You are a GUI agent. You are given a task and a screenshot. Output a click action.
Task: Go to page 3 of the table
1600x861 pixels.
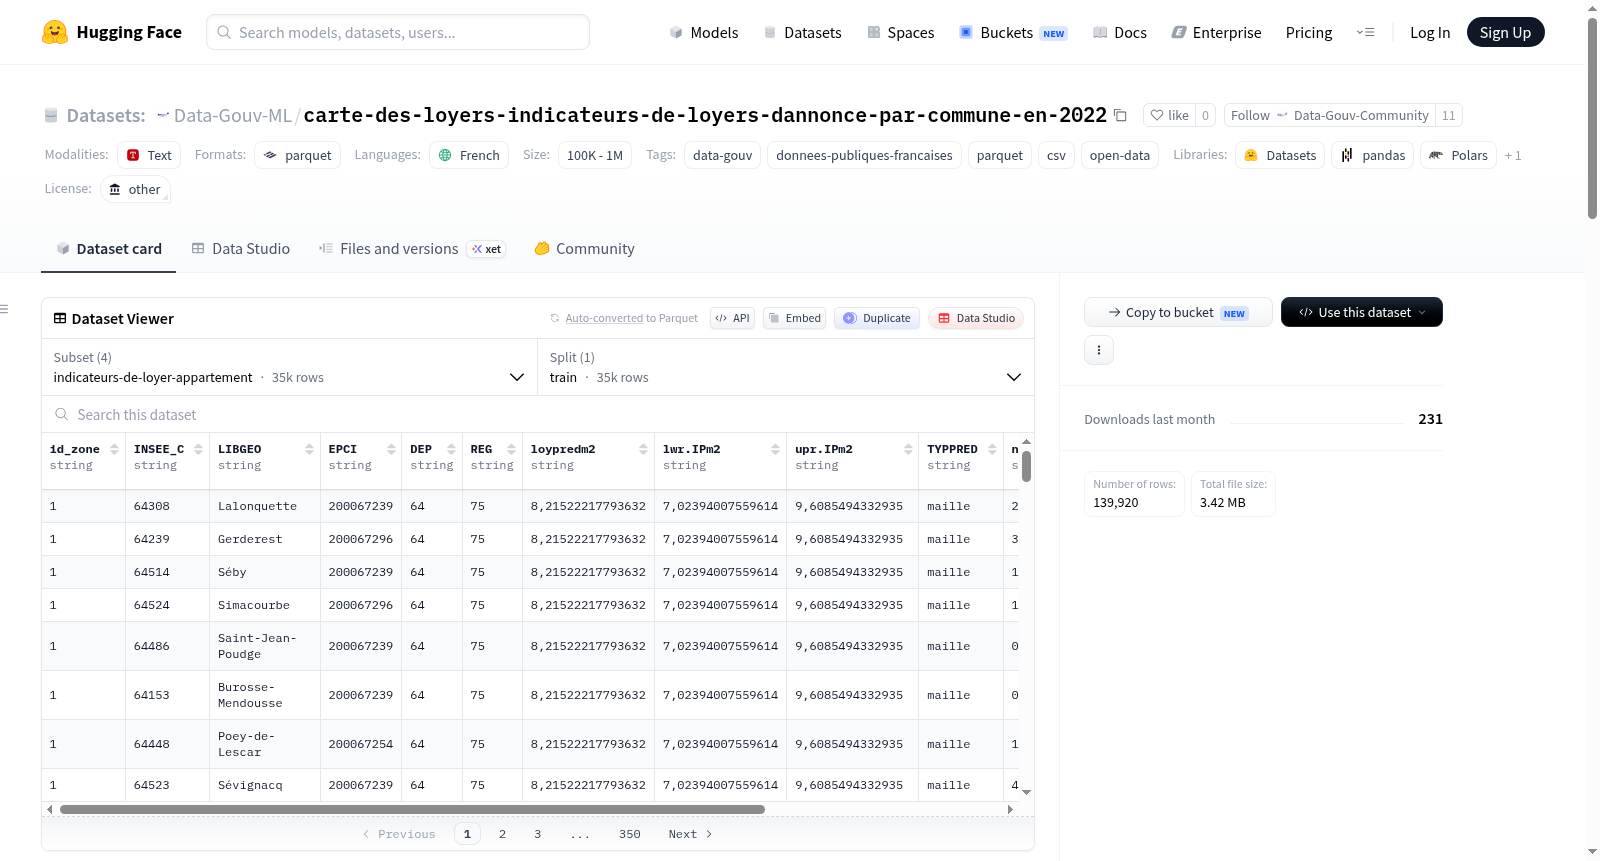pyautogui.click(x=537, y=834)
